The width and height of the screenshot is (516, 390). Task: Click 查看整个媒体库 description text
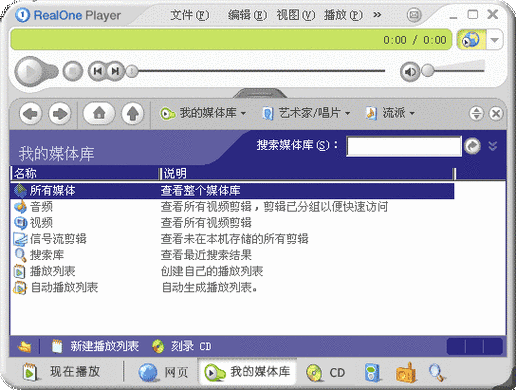200,191
